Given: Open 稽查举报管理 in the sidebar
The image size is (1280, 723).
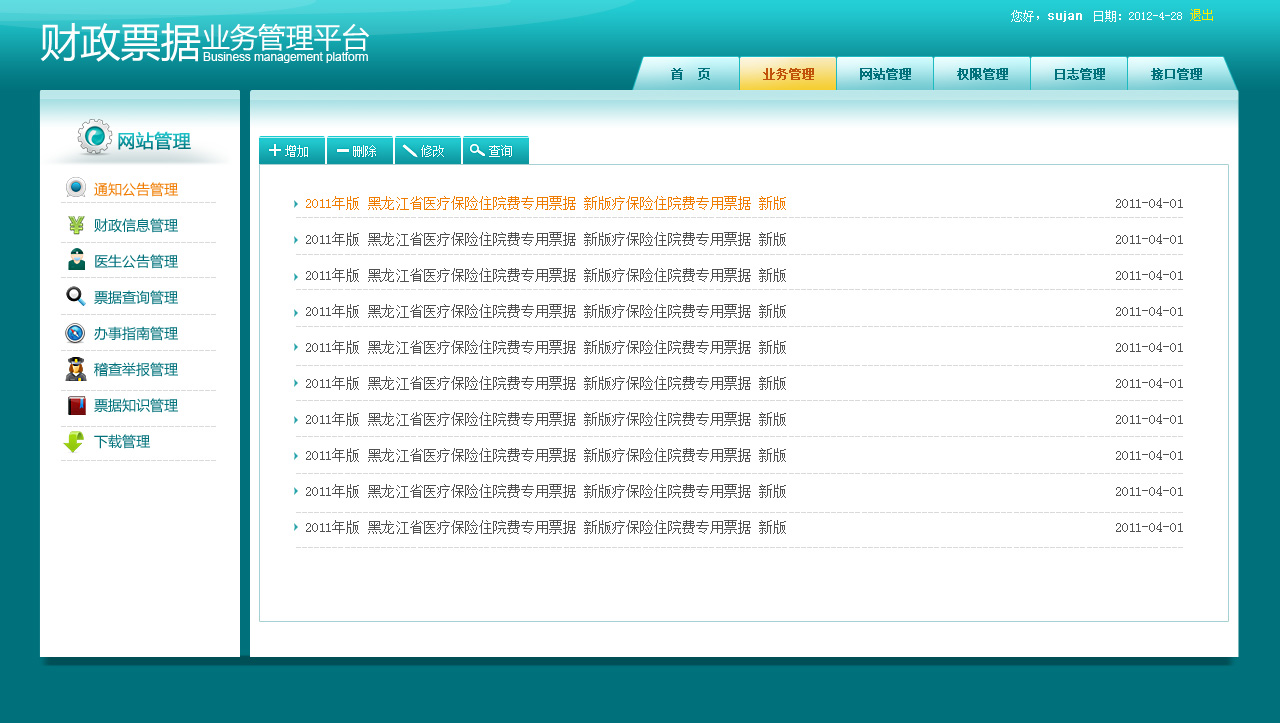Looking at the screenshot, I should (x=136, y=369).
